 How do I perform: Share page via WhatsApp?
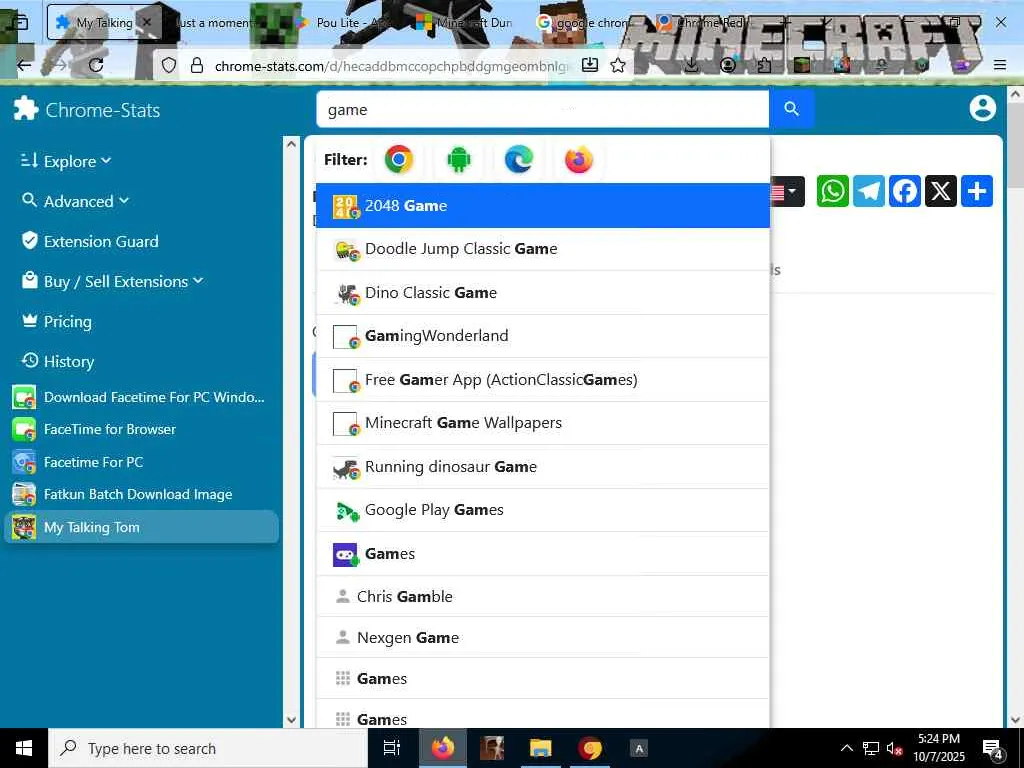(x=833, y=191)
